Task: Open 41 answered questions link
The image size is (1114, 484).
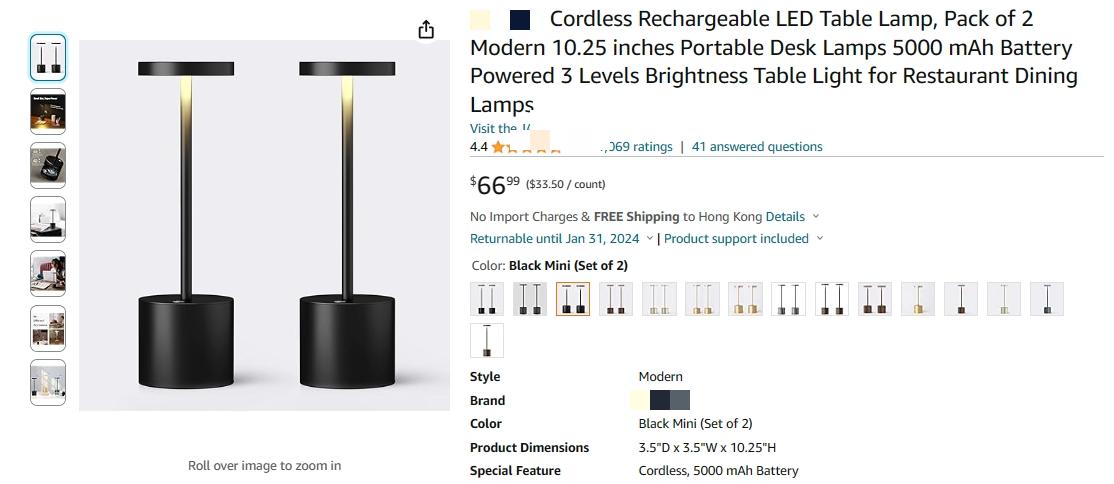Action: 757,147
